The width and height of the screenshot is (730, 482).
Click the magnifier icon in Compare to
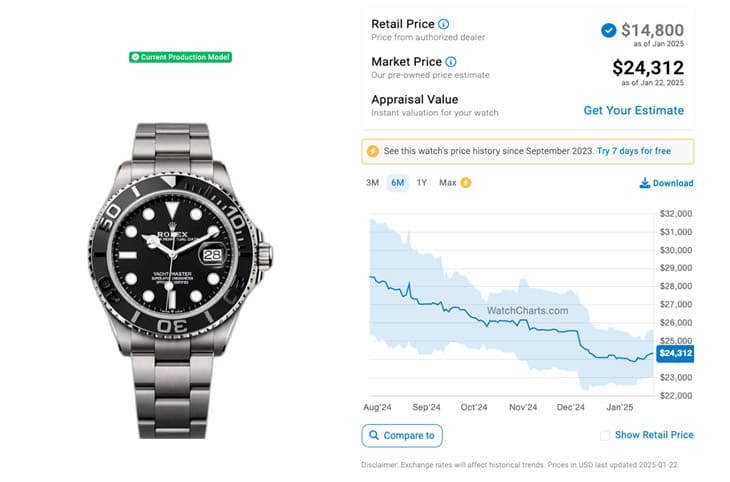[374, 436]
